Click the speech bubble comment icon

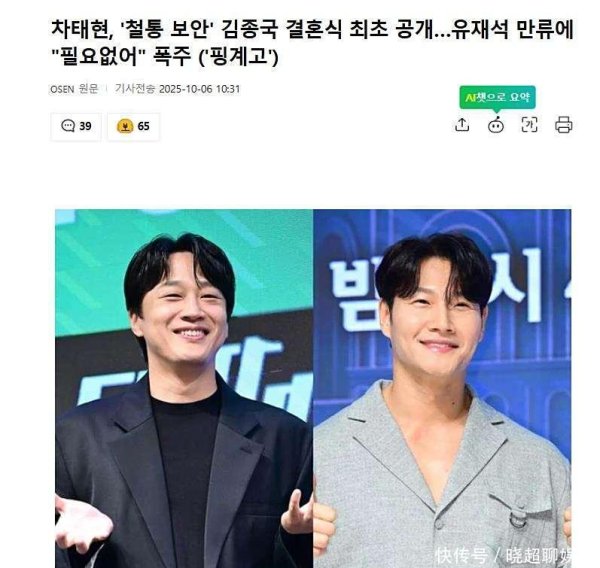(x=68, y=126)
